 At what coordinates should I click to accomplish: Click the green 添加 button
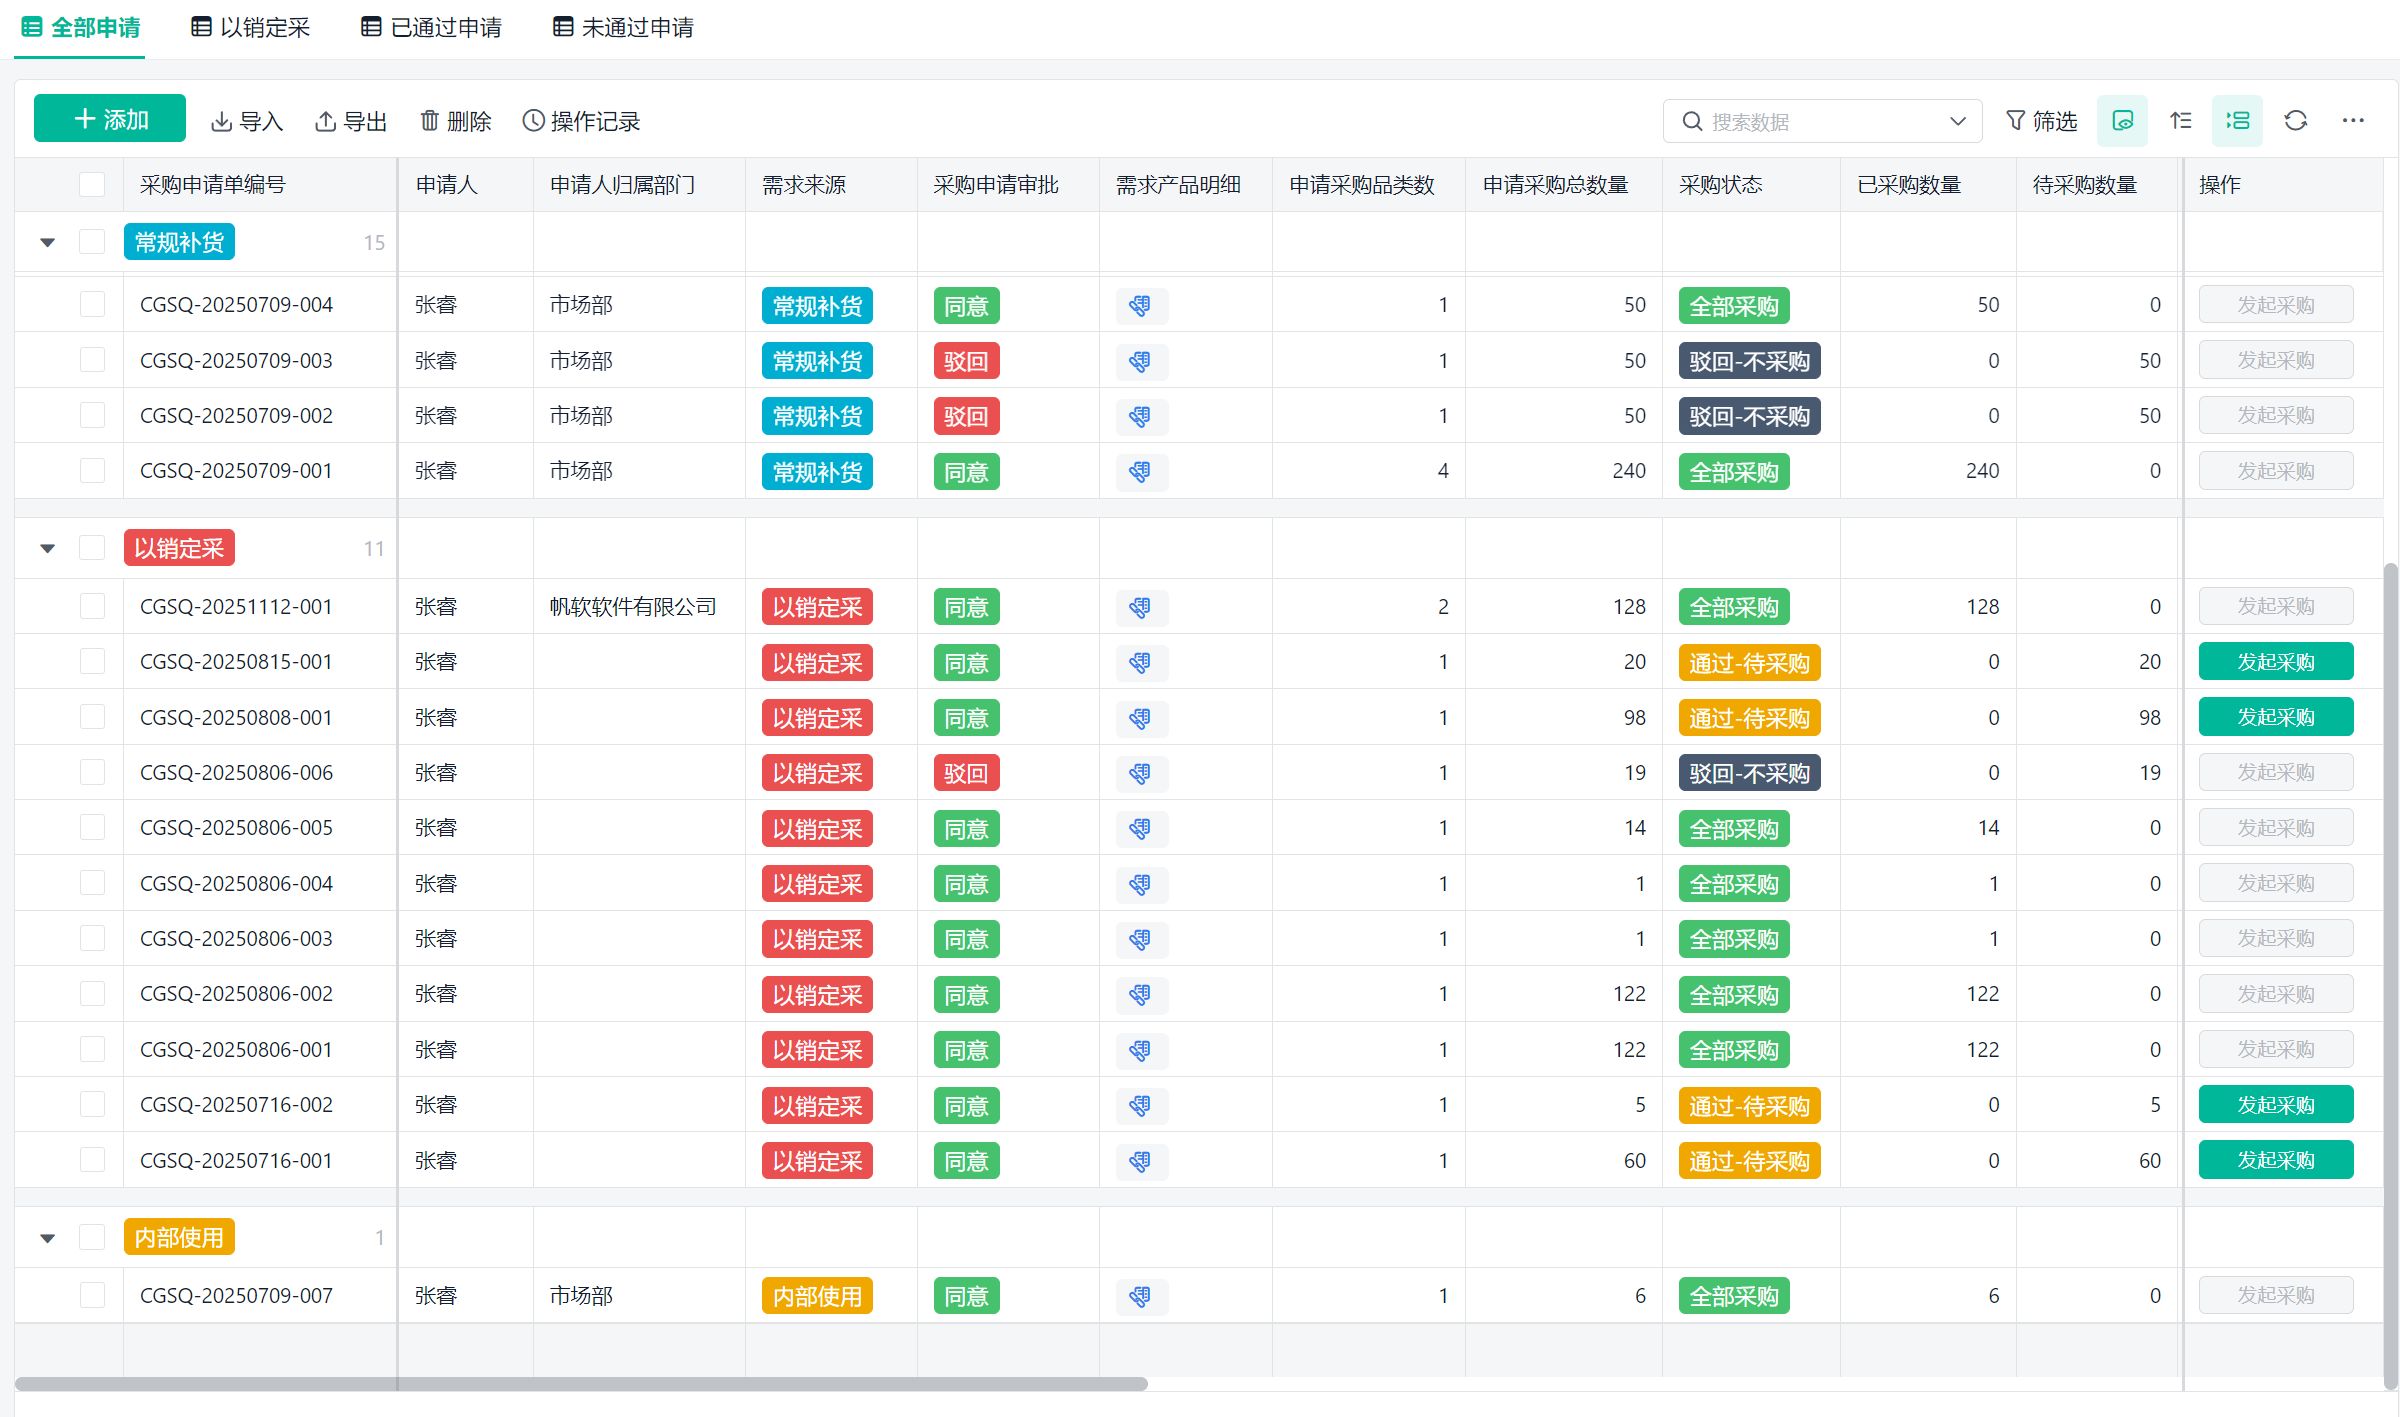(110, 119)
